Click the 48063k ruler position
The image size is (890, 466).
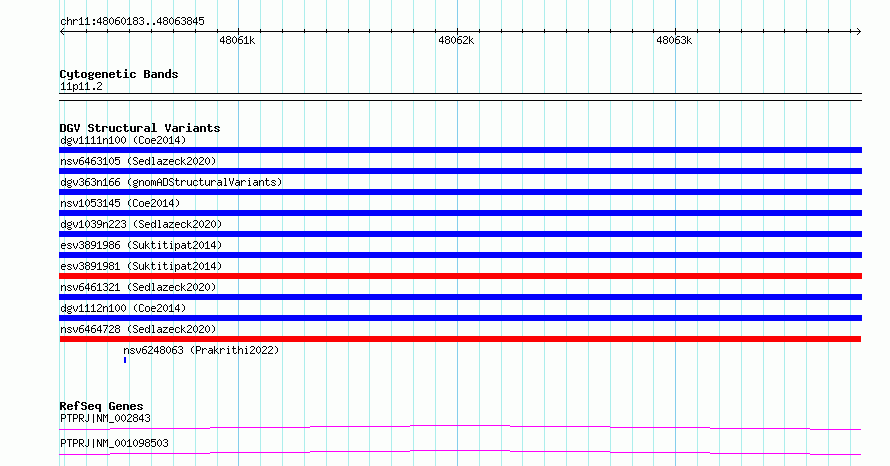point(674,40)
